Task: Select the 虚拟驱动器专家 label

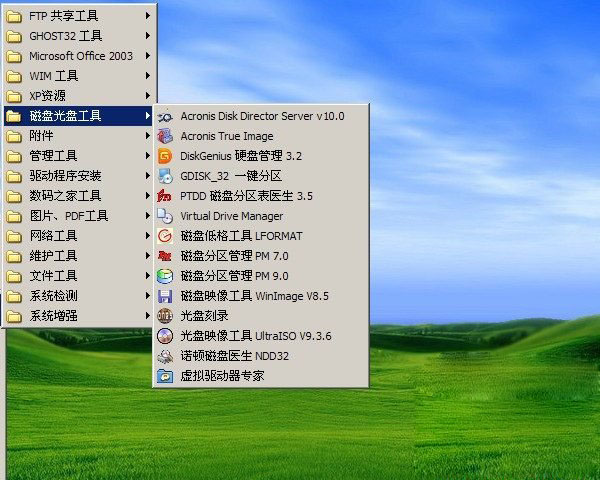Action: pos(222,376)
